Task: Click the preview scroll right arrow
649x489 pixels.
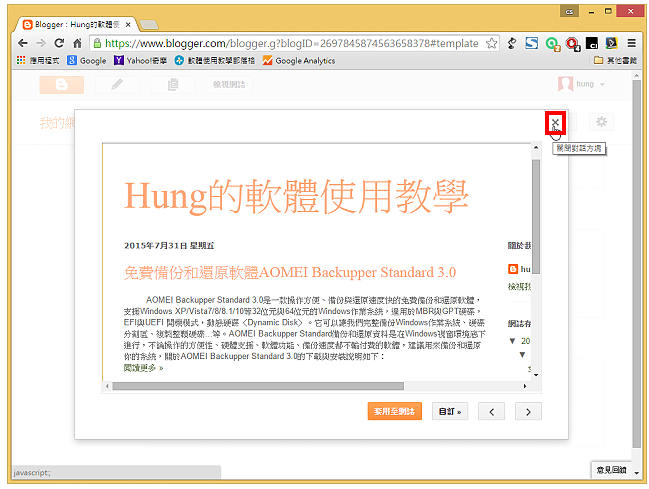Action: click(x=525, y=386)
